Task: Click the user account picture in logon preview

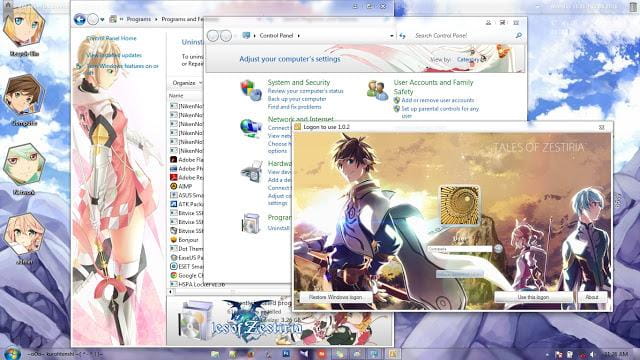Action: pos(460,205)
